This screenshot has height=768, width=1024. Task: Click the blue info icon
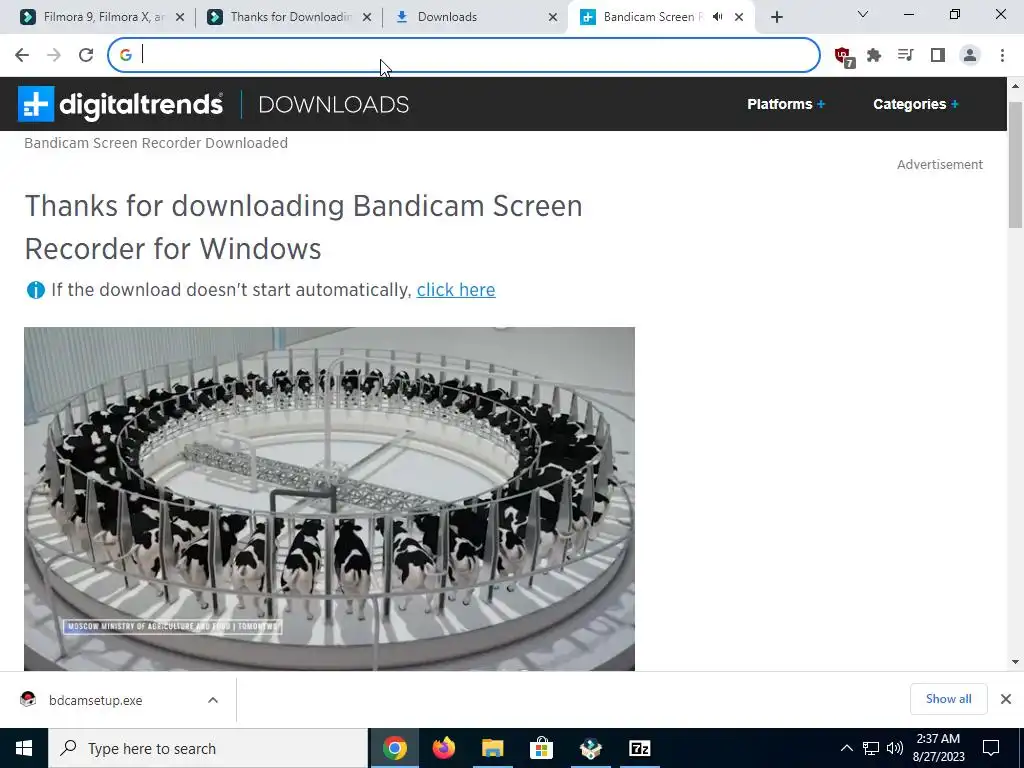(35, 290)
